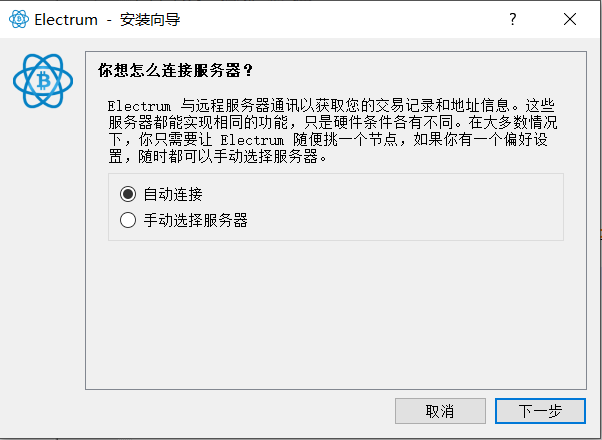This screenshot has height=440, width=602.
Task: Select the 手动选择服务器 radio button
Action: pyautogui.click(x=128, y=220)
